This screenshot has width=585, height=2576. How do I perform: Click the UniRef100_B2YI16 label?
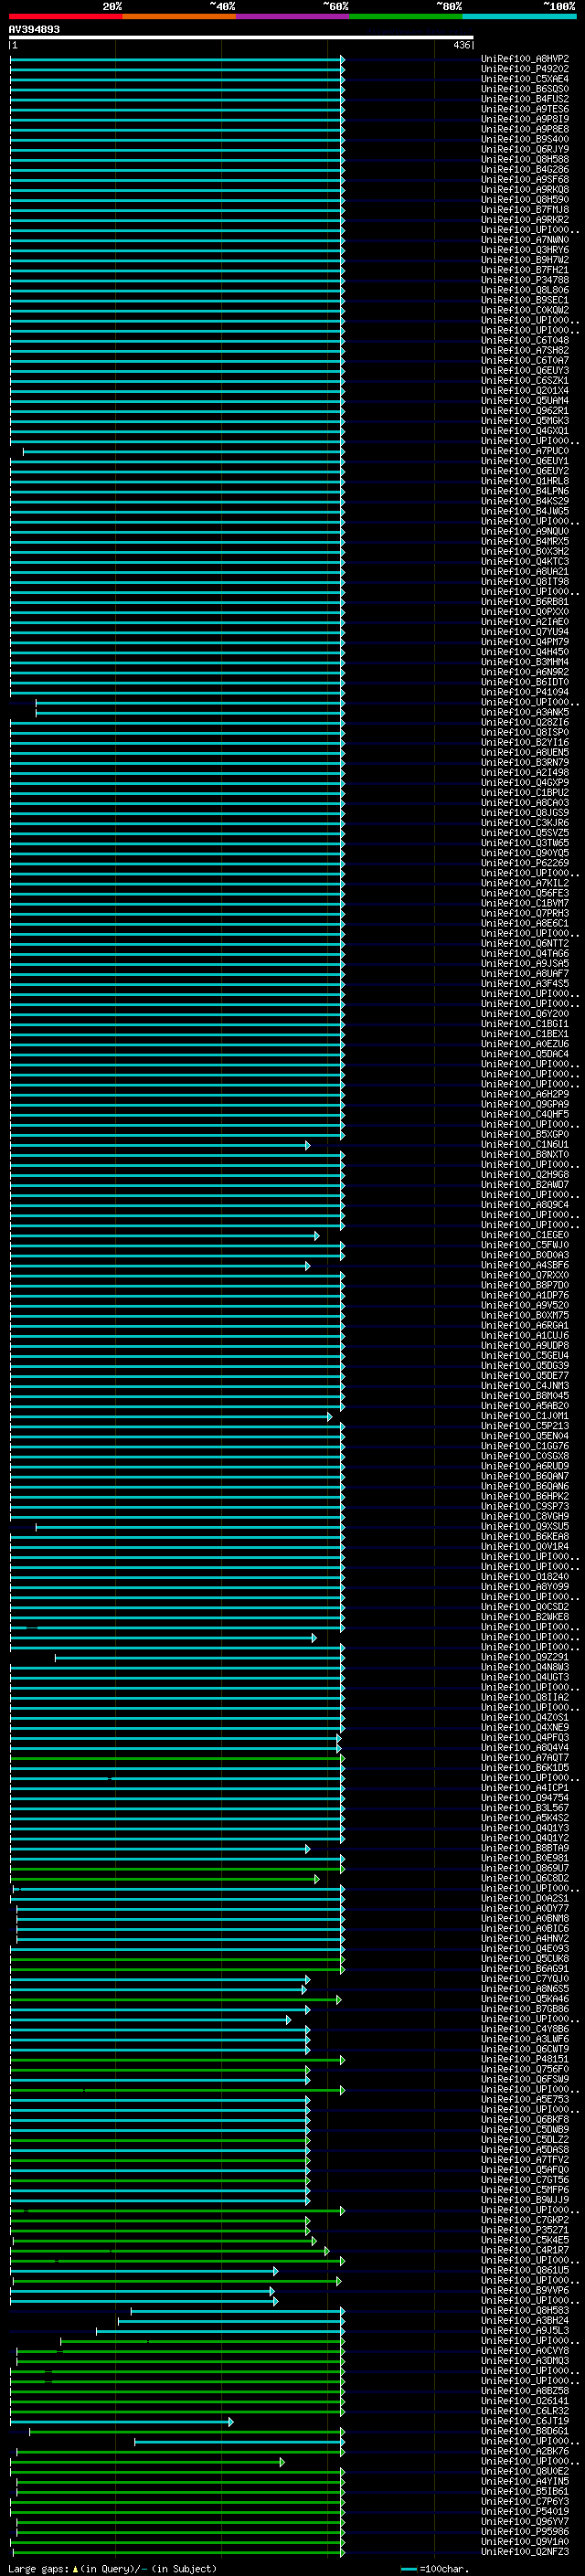tap(525, 743)
